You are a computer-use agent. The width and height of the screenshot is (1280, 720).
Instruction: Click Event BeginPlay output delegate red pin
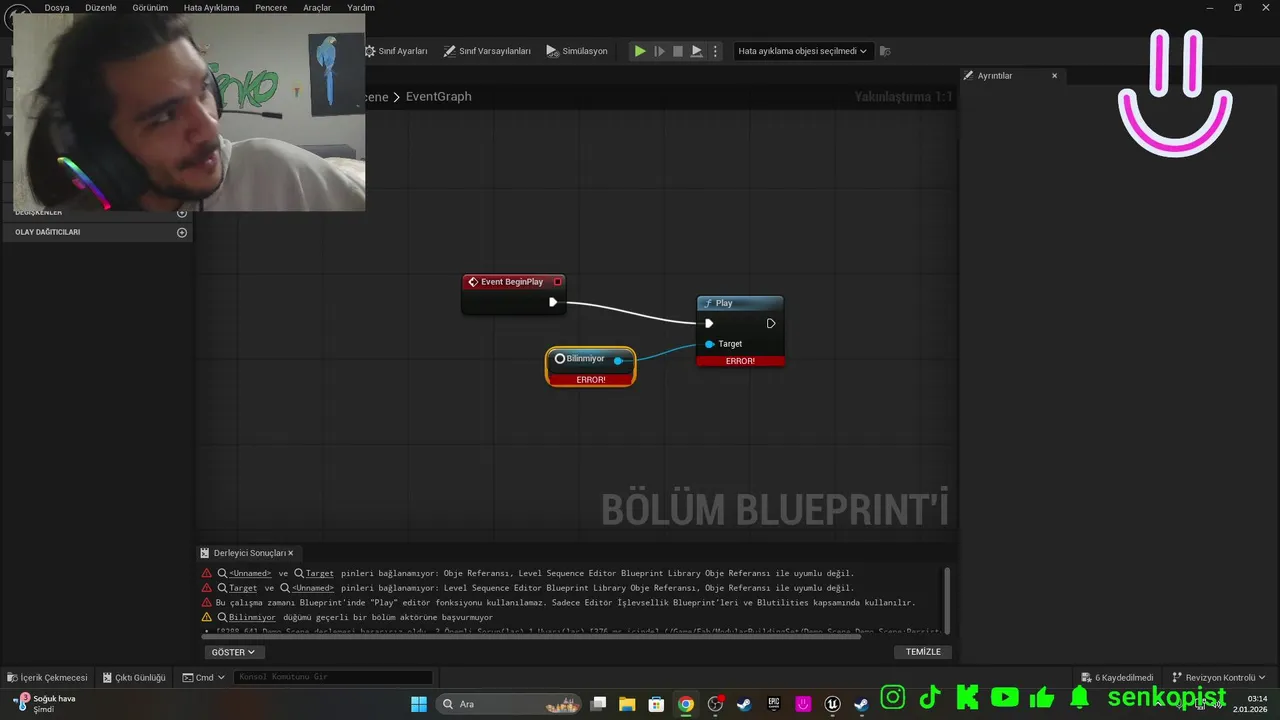[x=557, y=282]
